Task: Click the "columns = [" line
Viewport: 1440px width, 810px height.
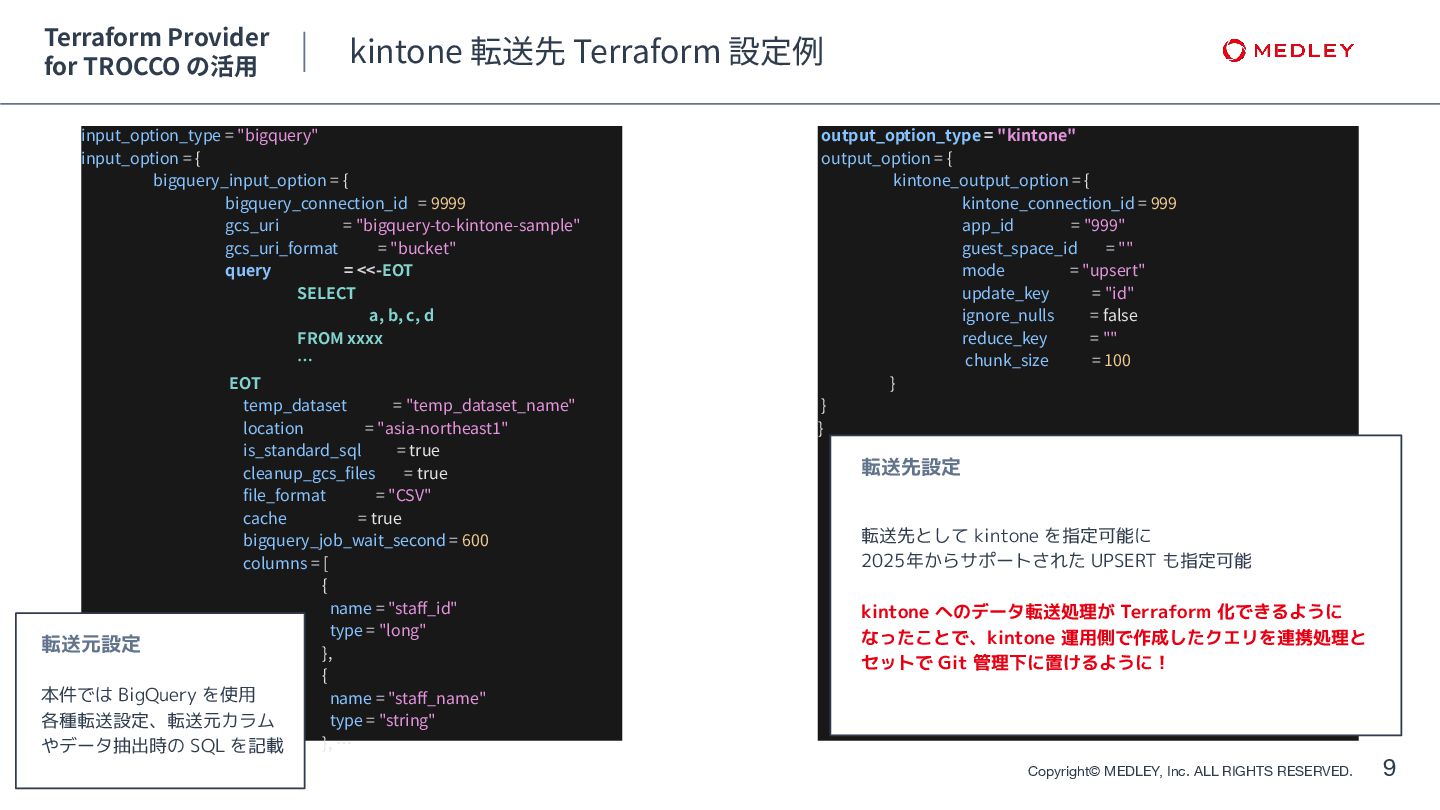Action: (x=286, y=563)
